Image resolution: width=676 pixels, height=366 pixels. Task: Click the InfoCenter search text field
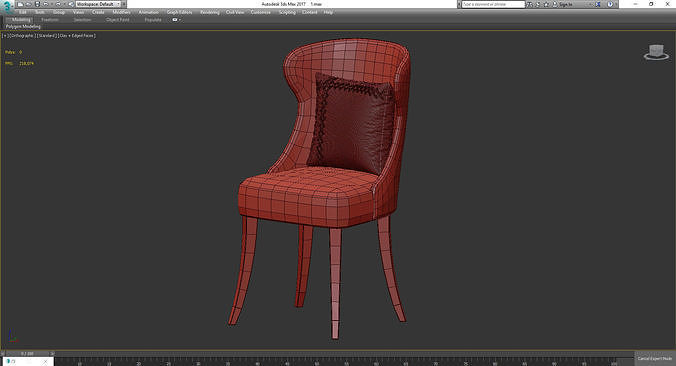click(493, 4)
